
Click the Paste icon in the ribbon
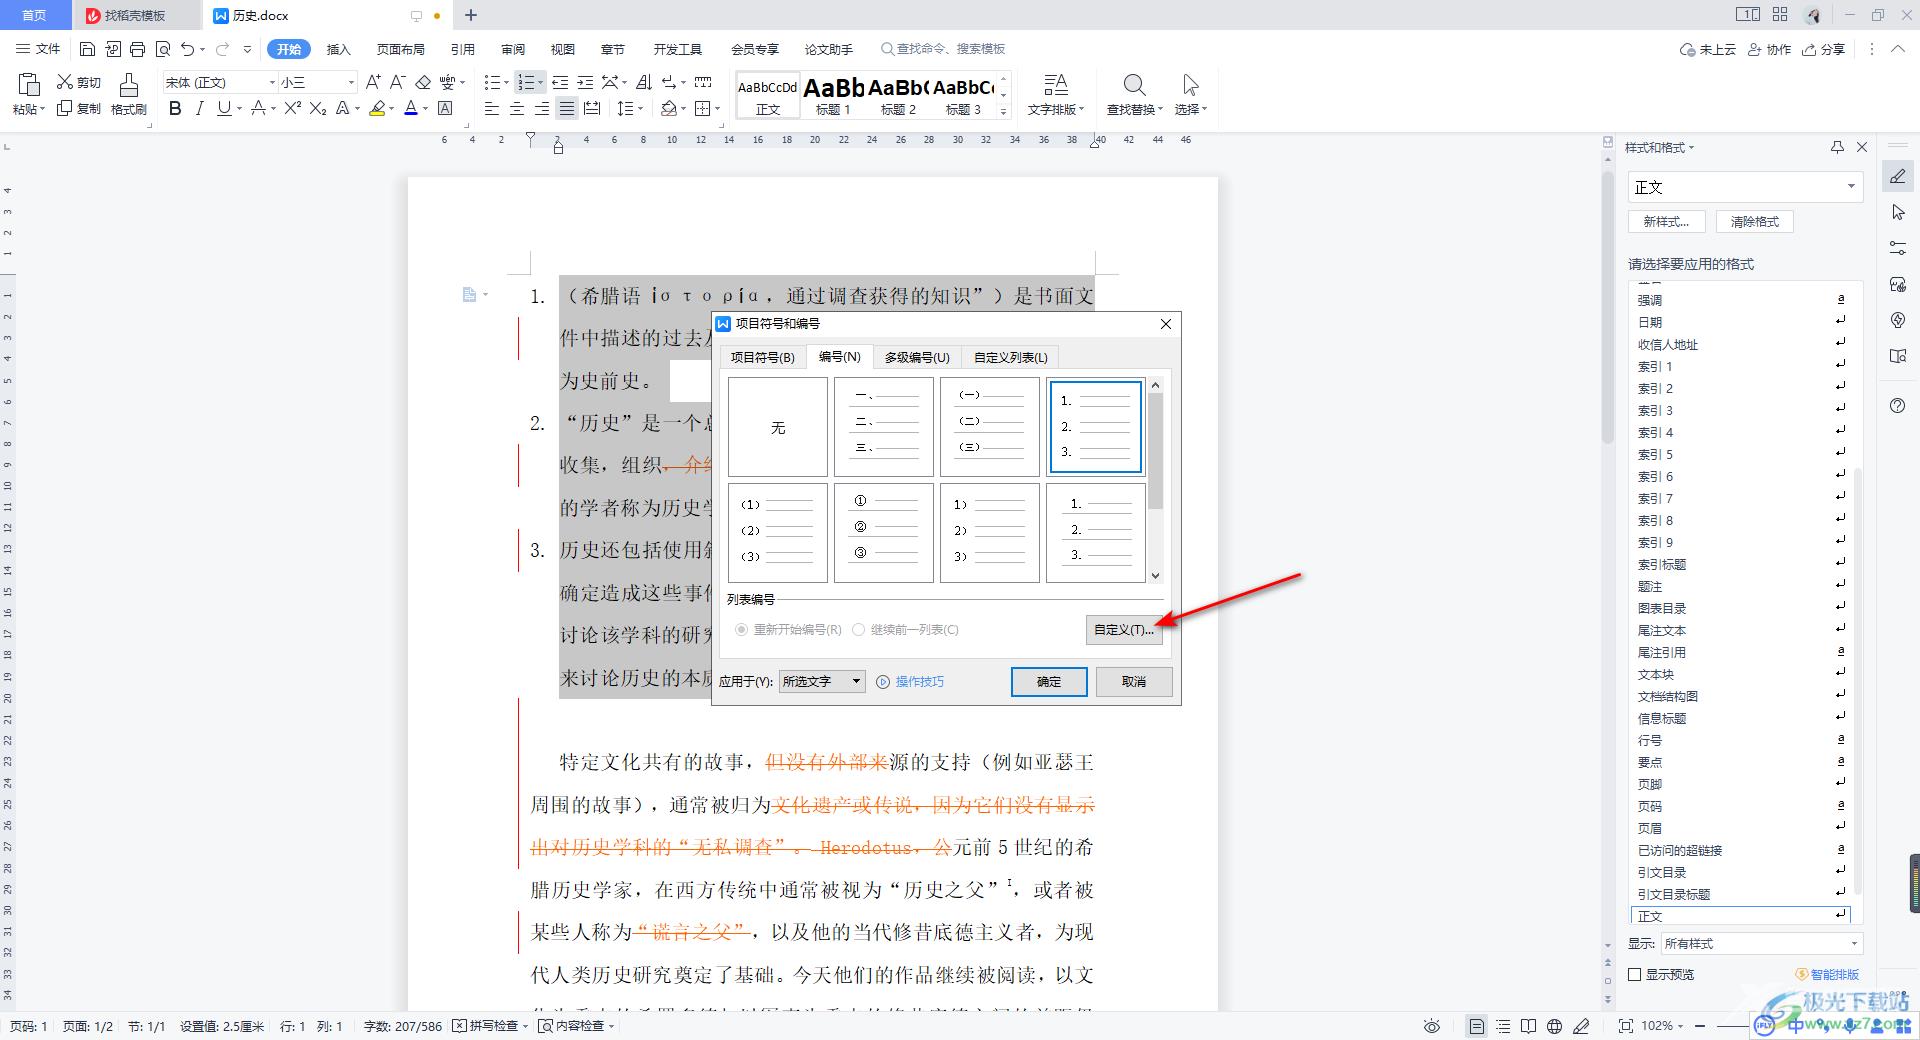click(28, 85)
